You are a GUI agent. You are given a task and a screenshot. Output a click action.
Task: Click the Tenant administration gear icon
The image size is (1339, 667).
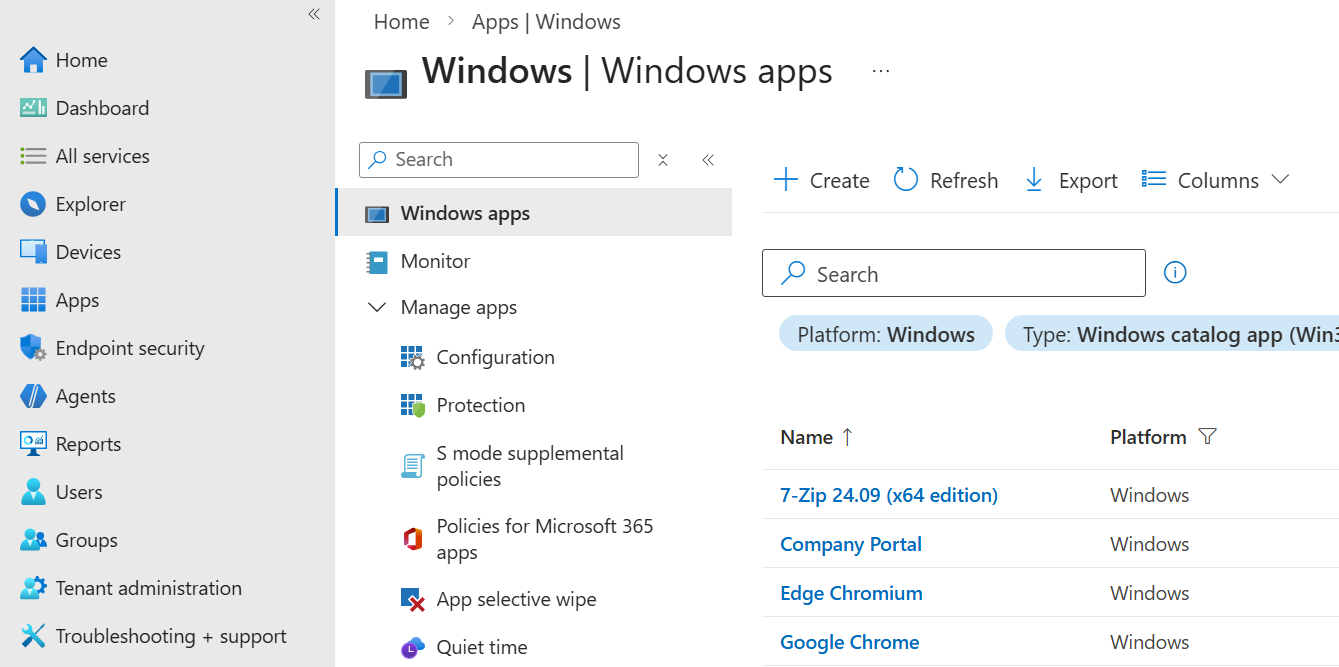(33, 588)
